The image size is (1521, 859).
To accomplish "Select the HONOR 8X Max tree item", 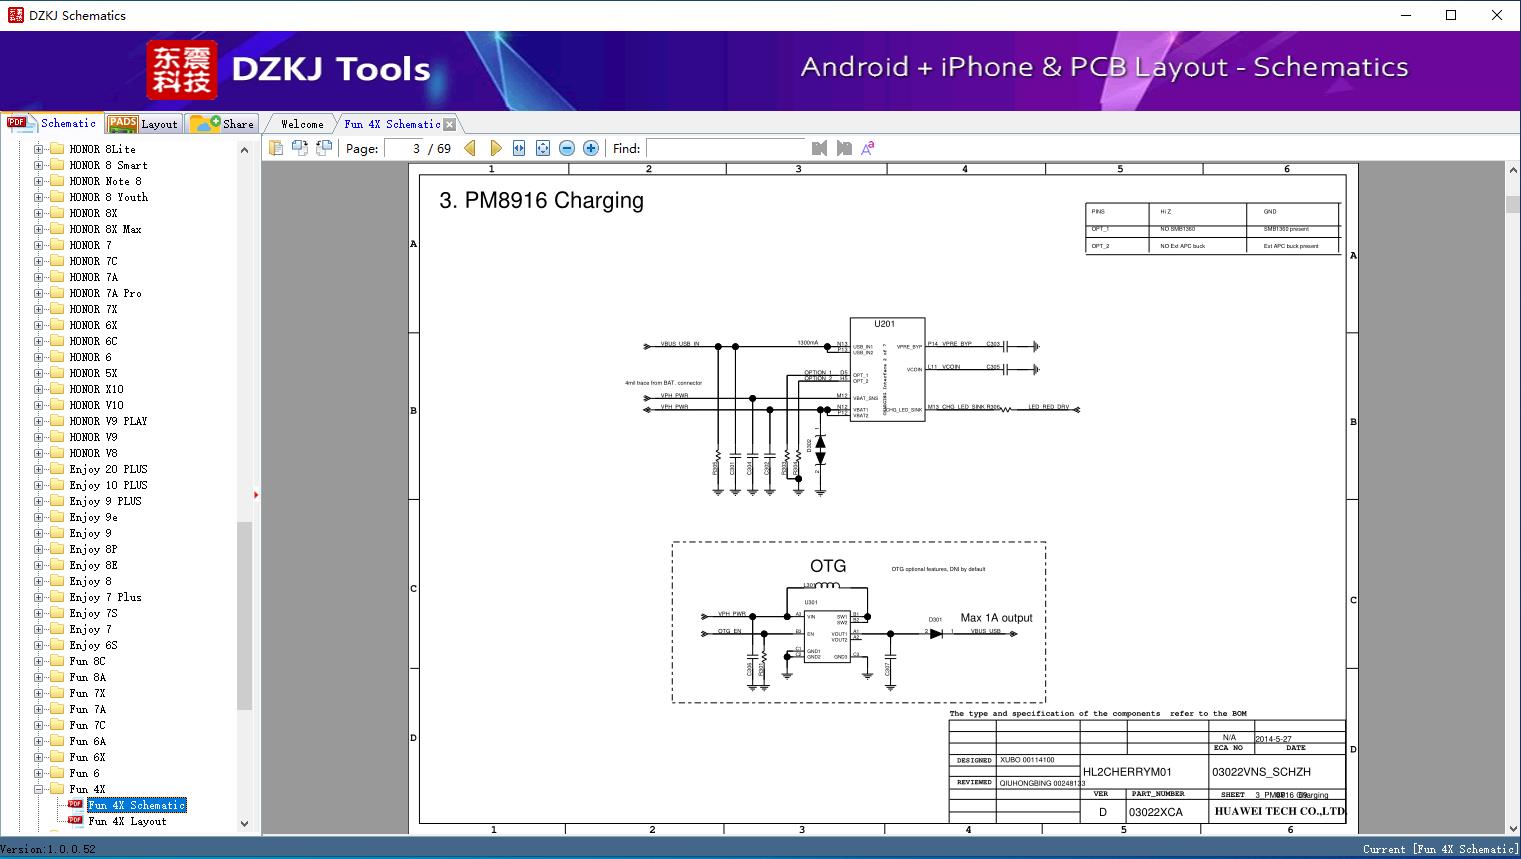I will (105, 229).
